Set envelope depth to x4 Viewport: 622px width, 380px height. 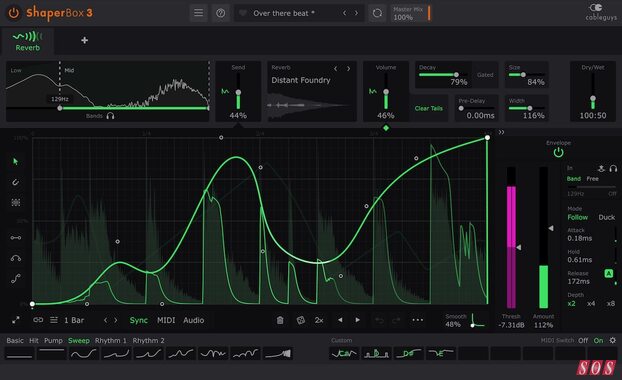(x=591, y=303)
